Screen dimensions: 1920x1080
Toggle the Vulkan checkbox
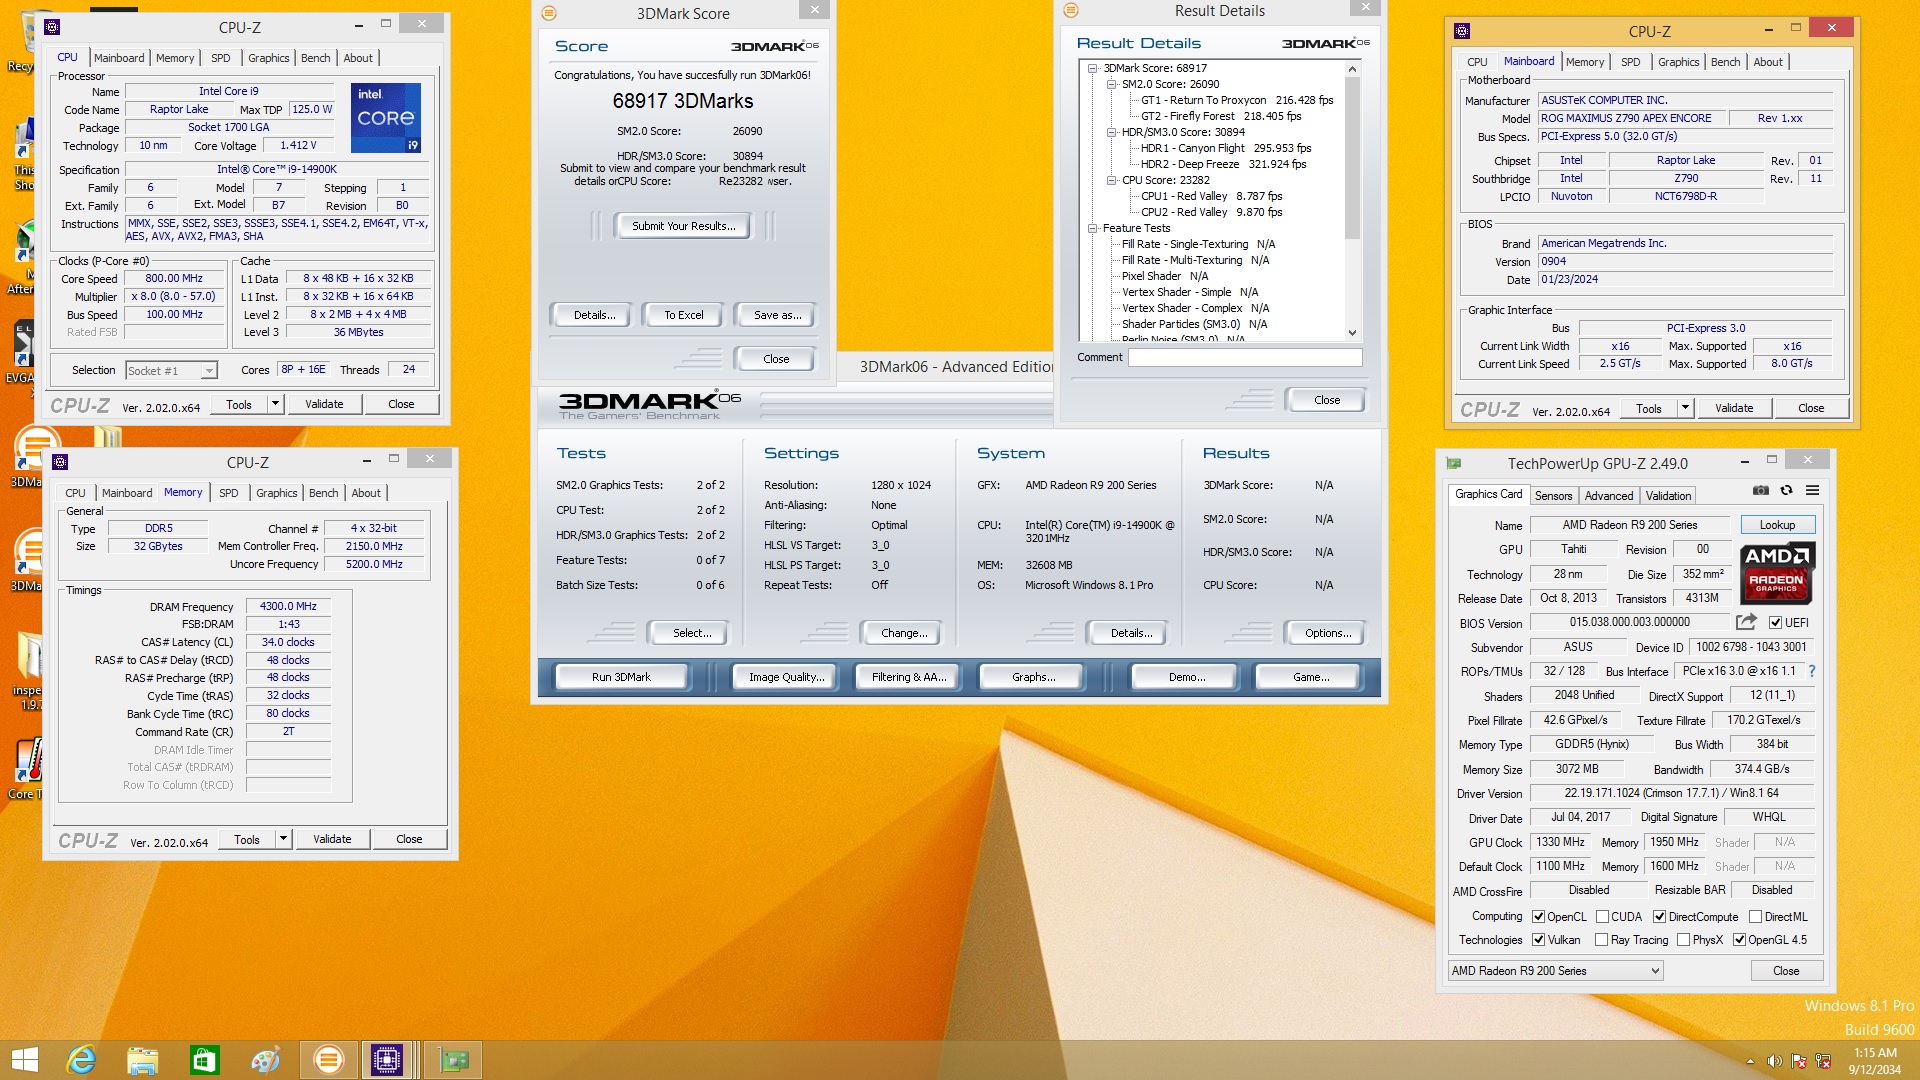point(1539,940)
